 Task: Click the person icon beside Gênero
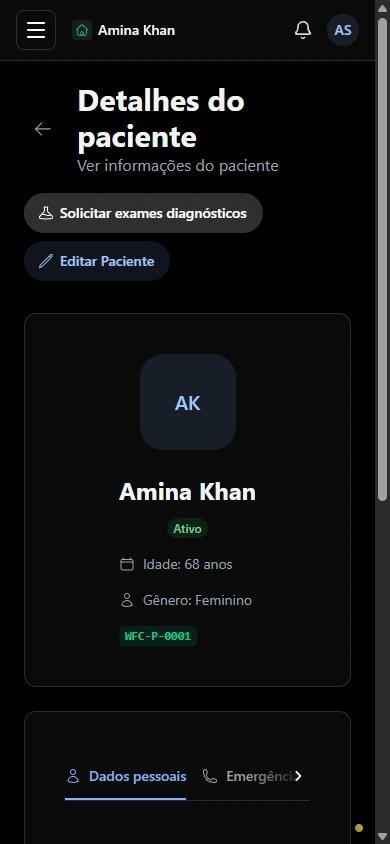point(127,600)
